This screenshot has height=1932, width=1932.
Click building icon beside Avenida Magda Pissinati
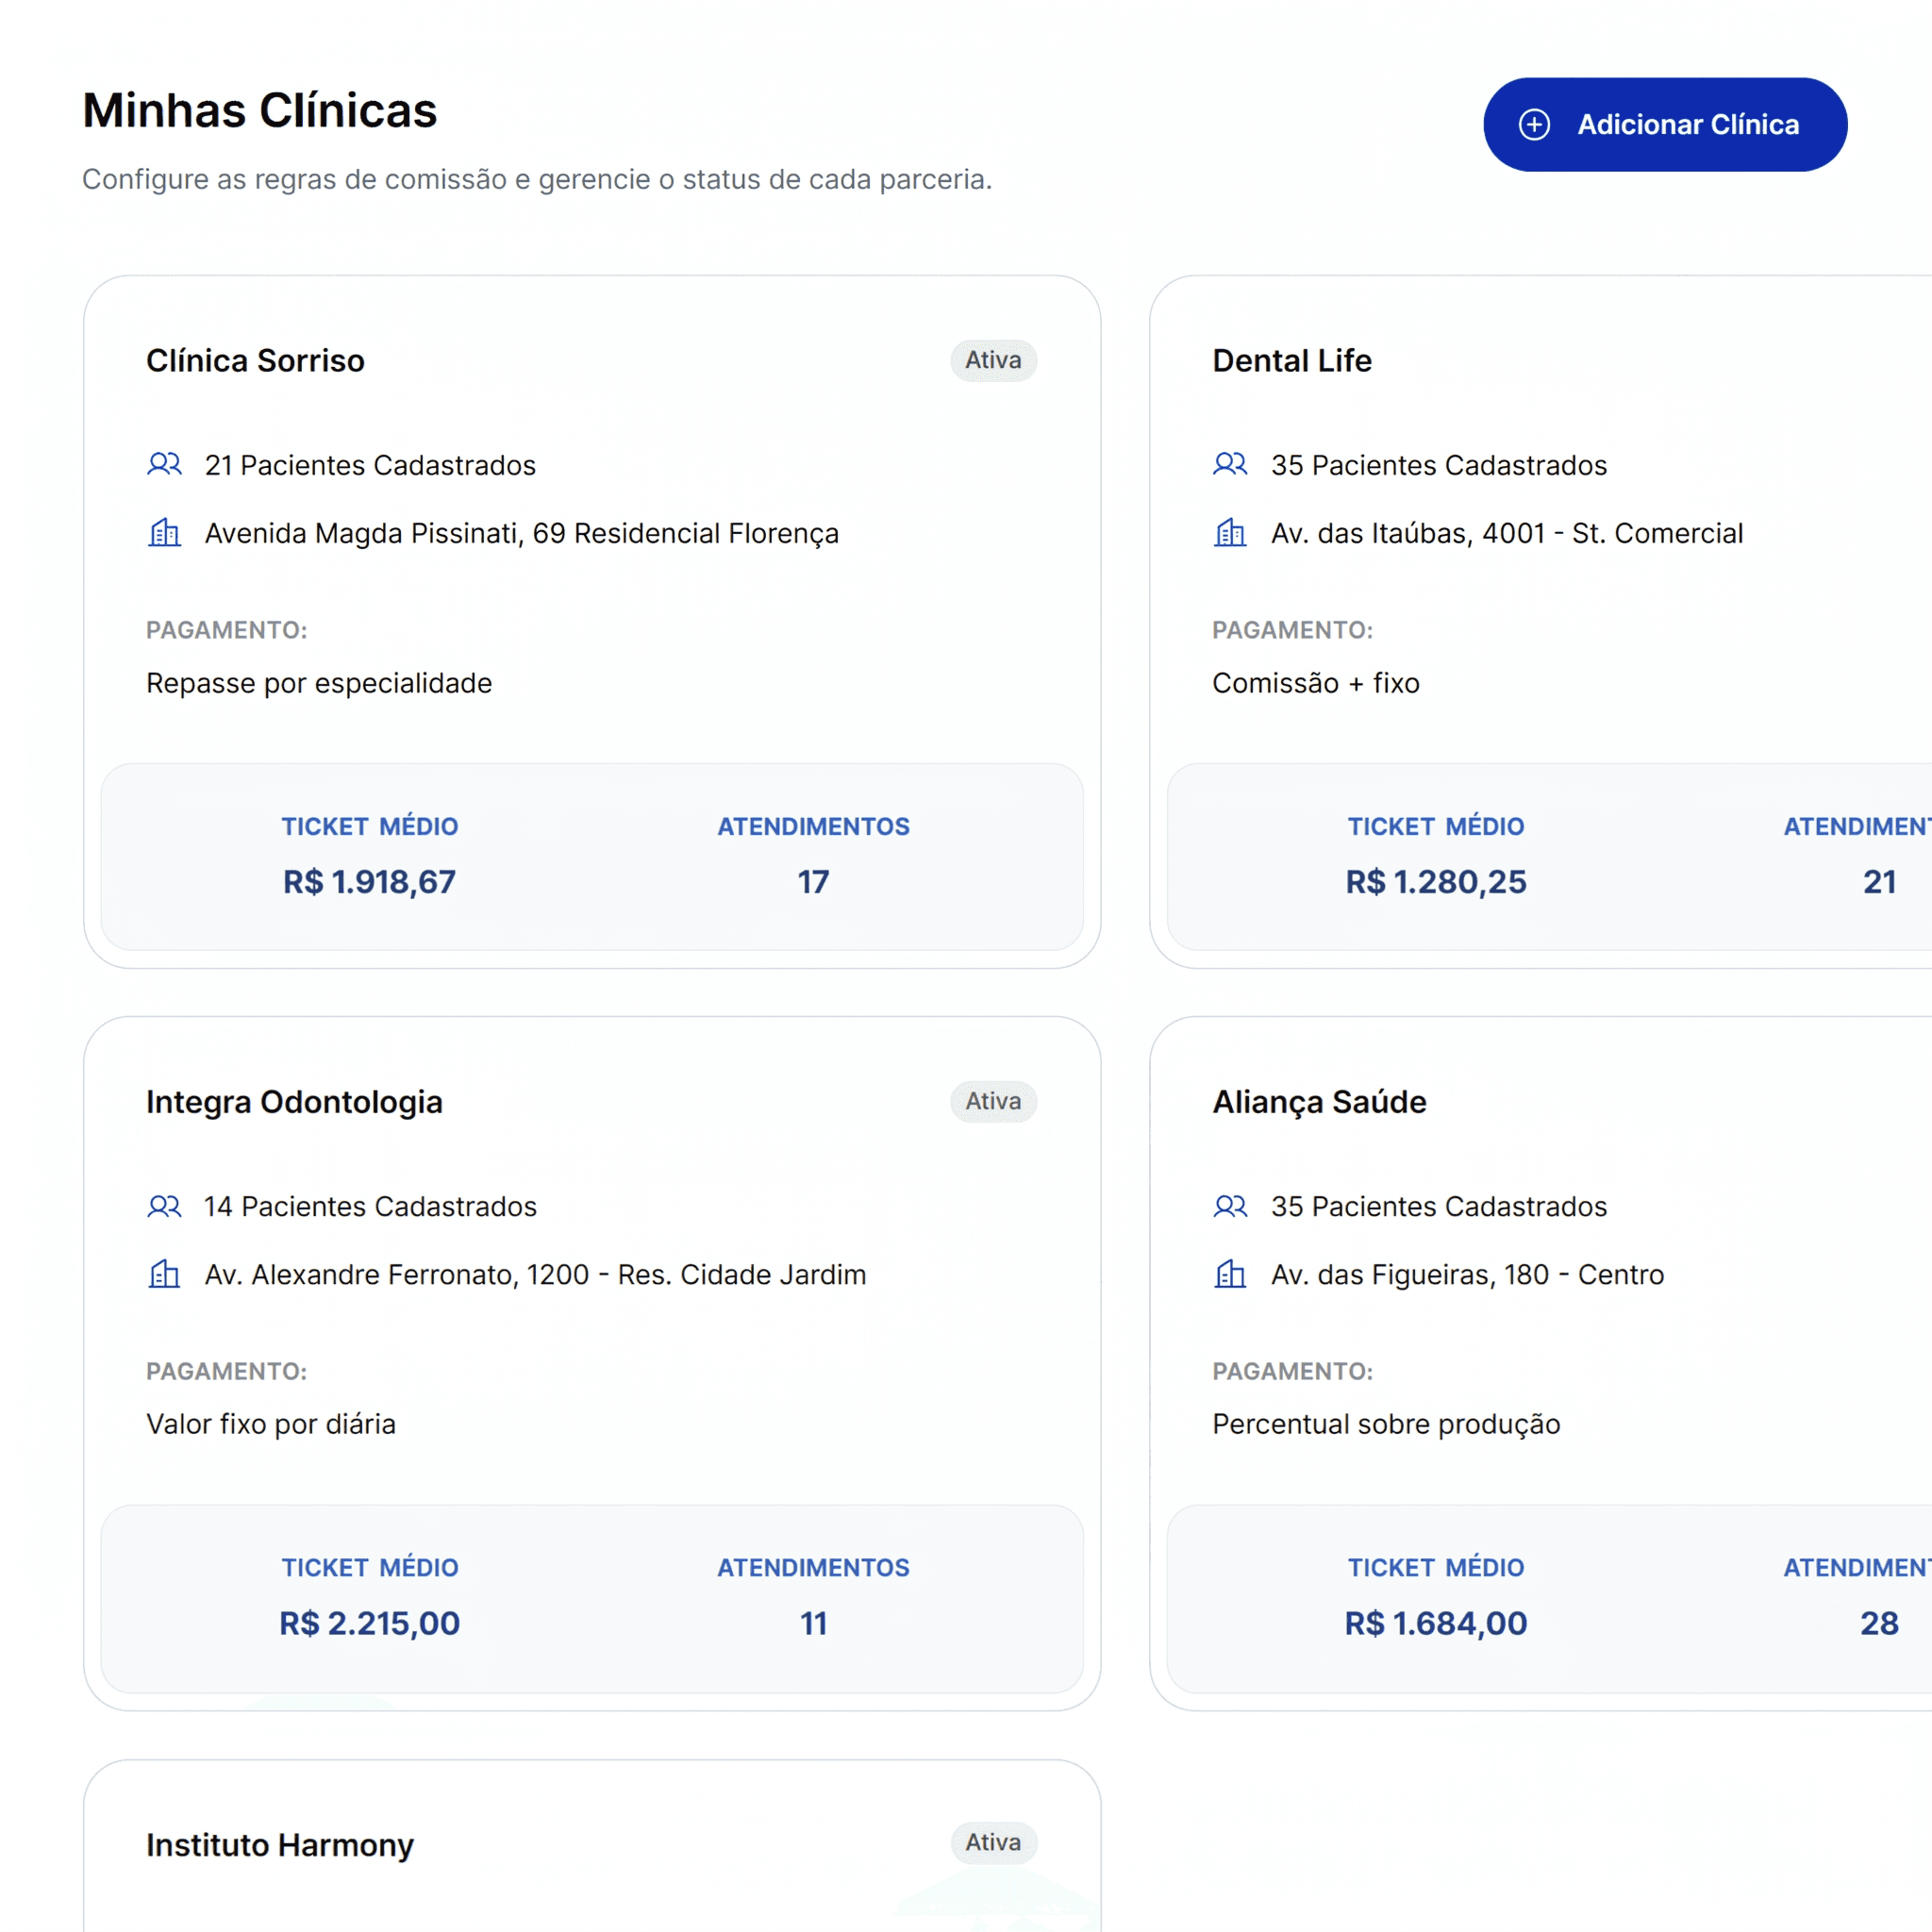(164, 532)
